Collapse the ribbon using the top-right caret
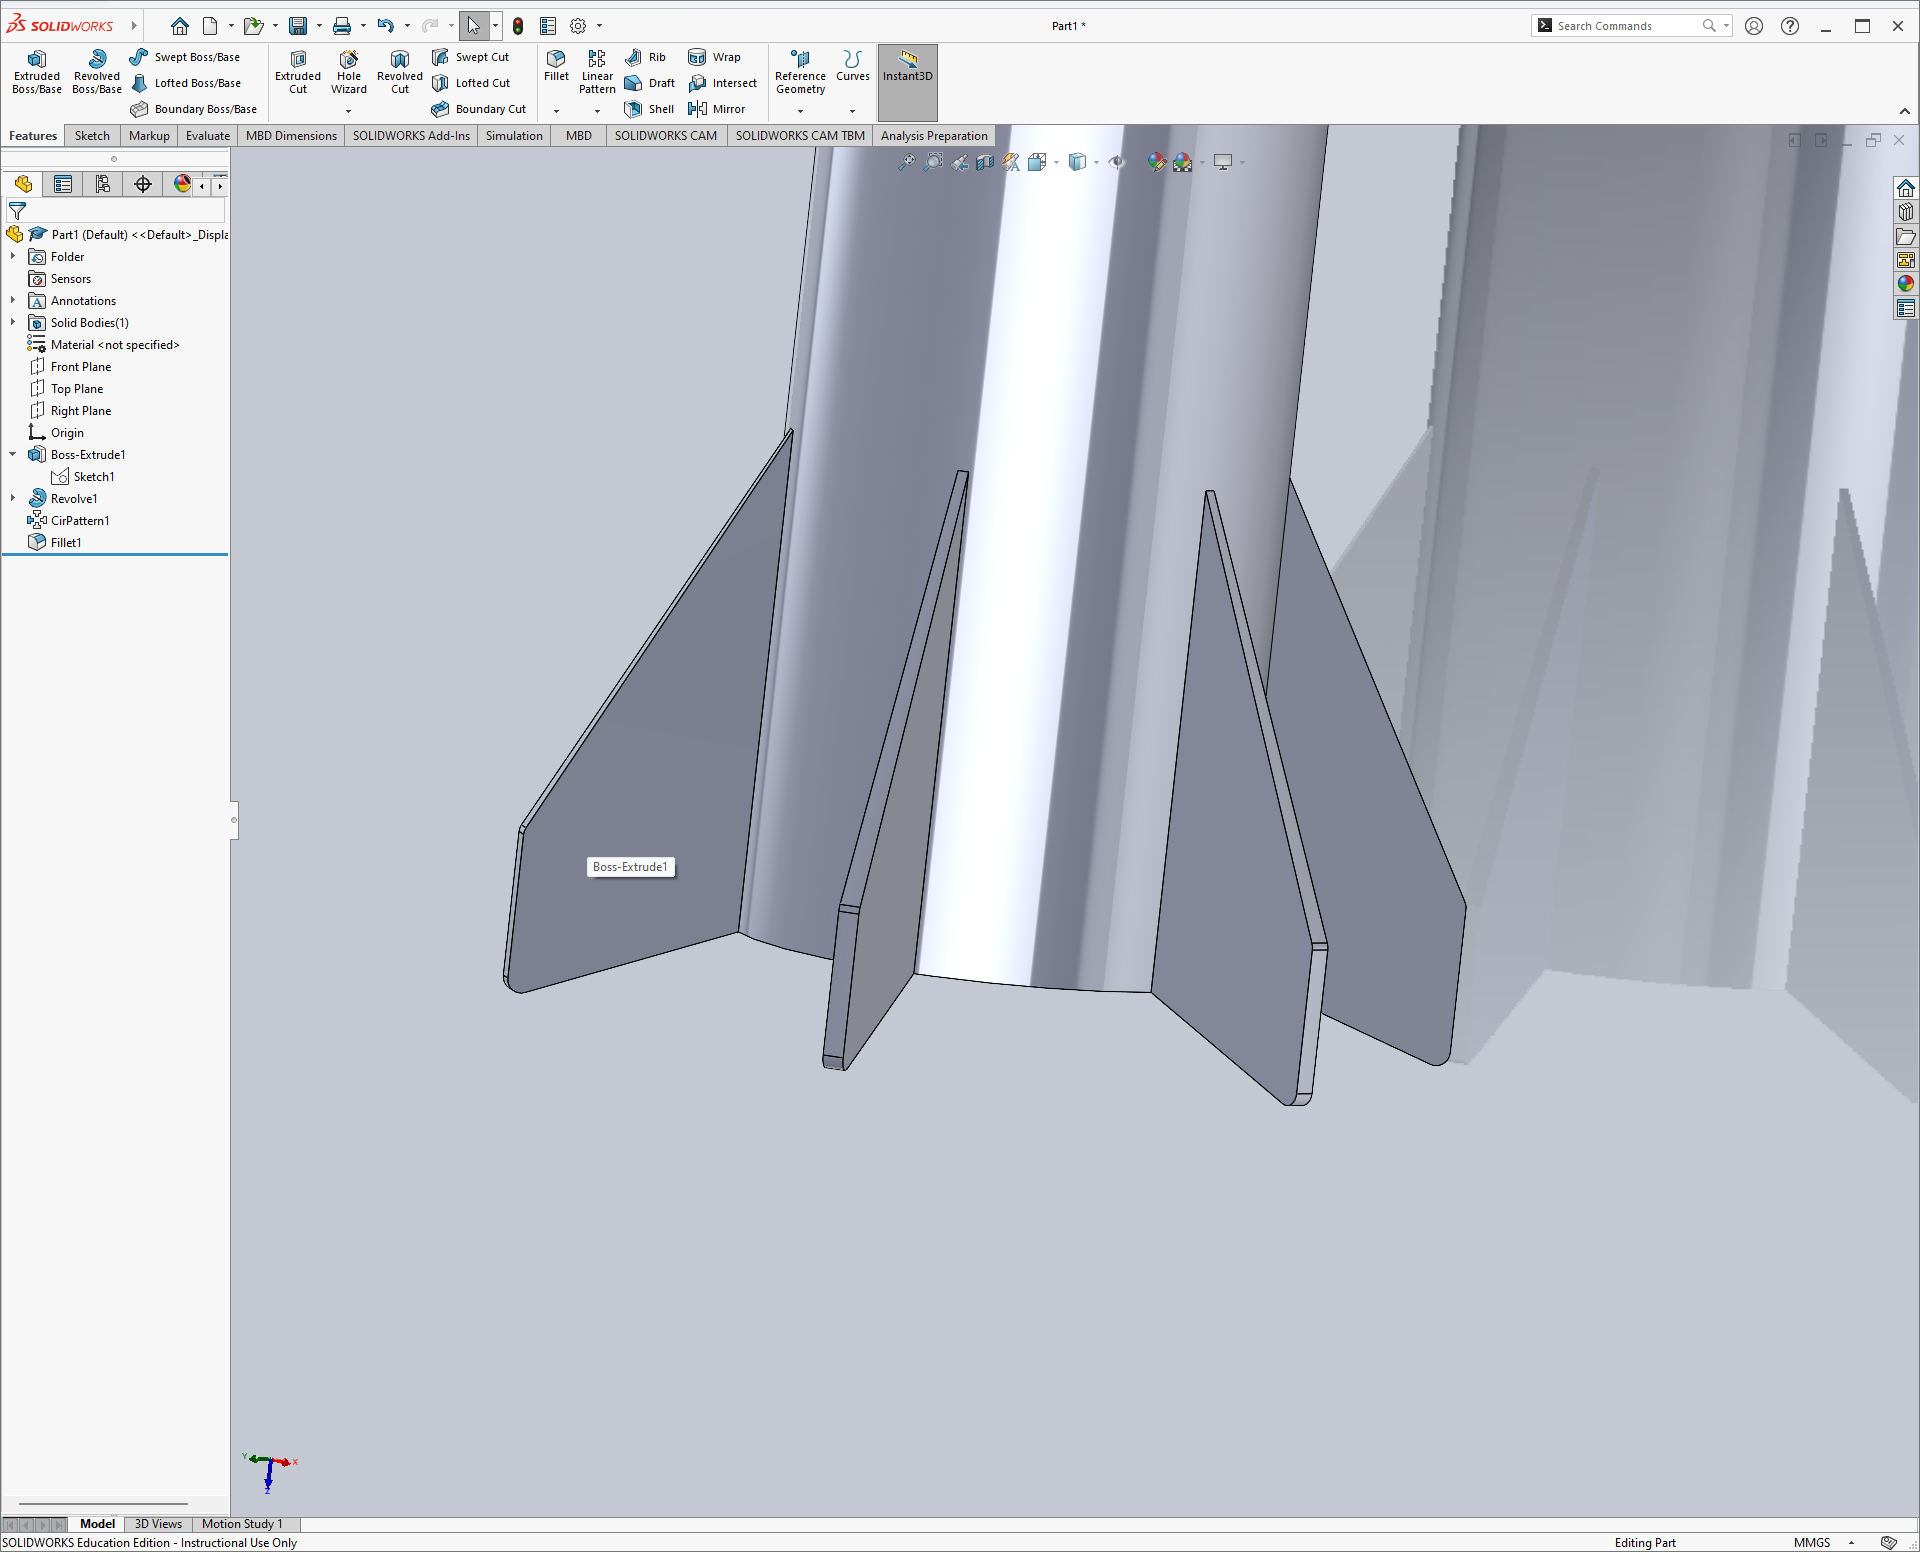The width and height of the screenshot is (1920, 1552). click(x=1905, y=111)
